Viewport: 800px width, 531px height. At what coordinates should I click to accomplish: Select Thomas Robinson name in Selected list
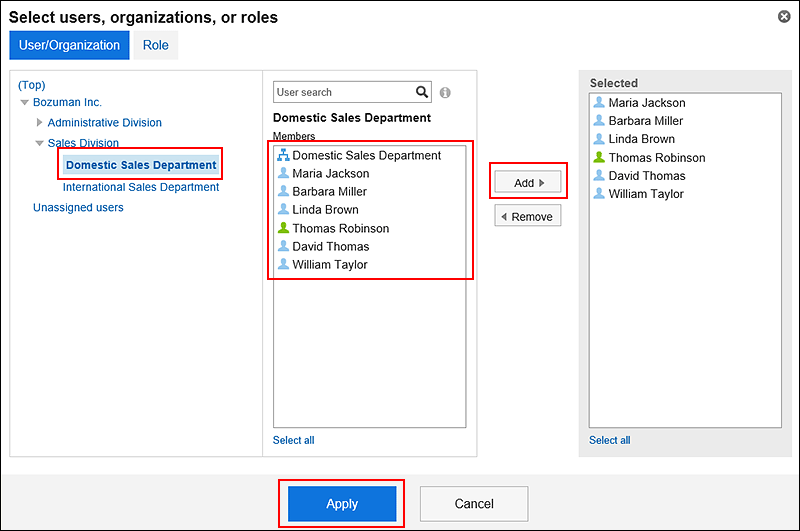click(x=657, y=158)
